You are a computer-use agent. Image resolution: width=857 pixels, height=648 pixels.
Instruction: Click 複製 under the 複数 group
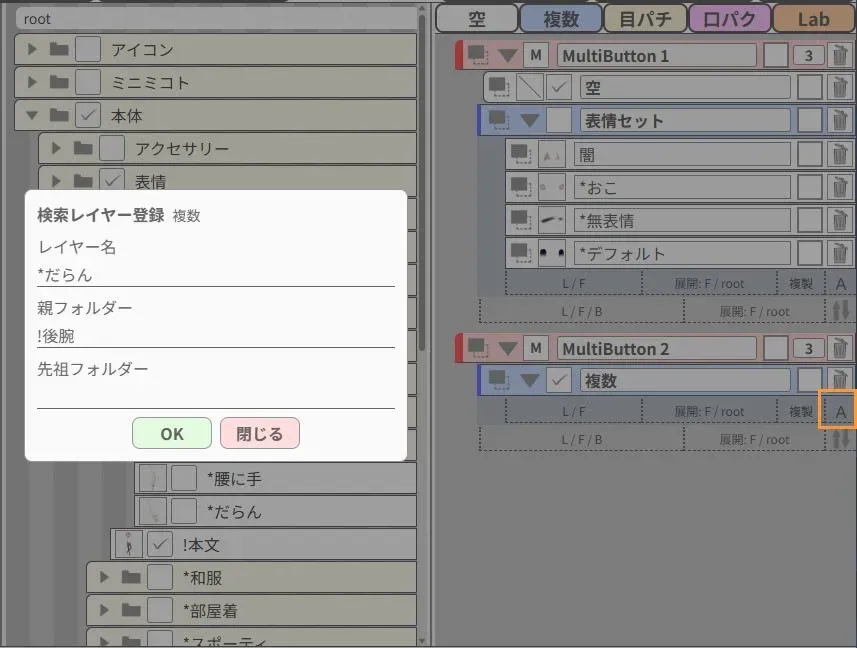801,411
